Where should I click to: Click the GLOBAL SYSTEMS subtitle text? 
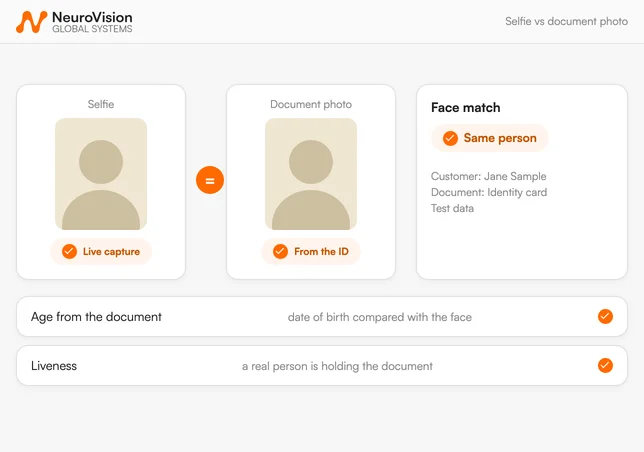pos(92,29)
